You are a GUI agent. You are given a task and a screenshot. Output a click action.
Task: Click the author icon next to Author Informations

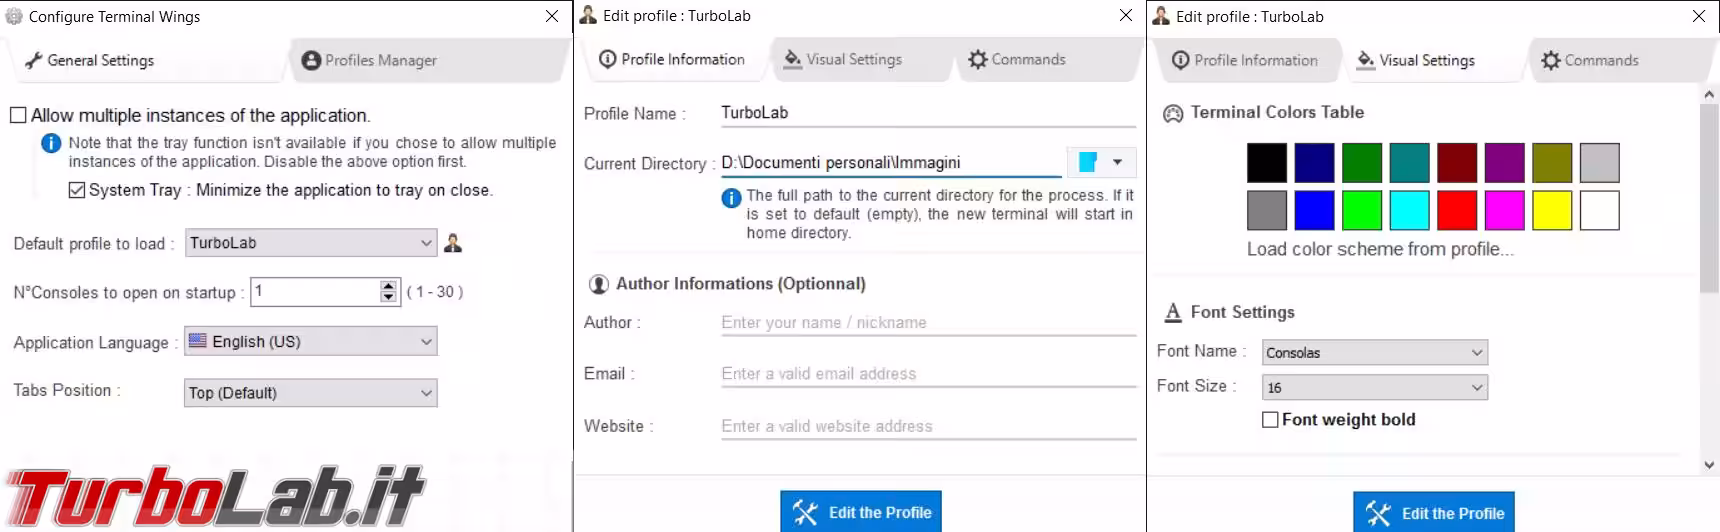click(598, 285)
